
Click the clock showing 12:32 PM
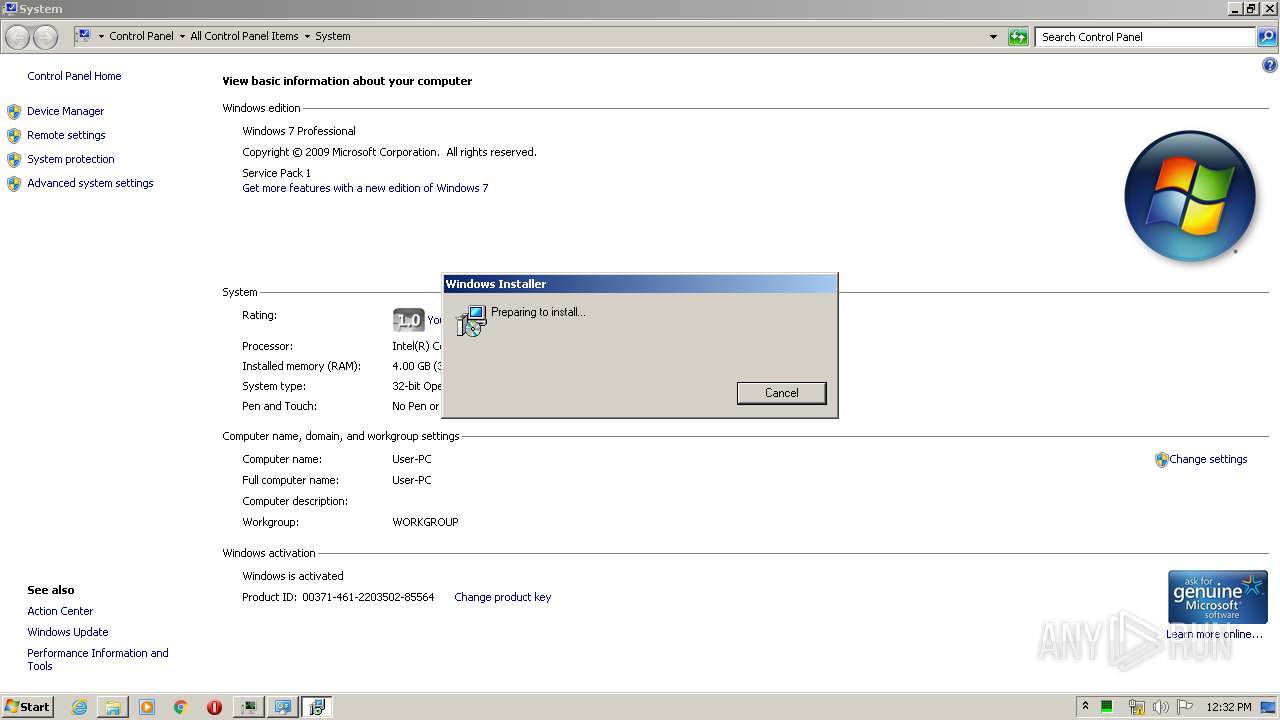tap(1229, 707)
